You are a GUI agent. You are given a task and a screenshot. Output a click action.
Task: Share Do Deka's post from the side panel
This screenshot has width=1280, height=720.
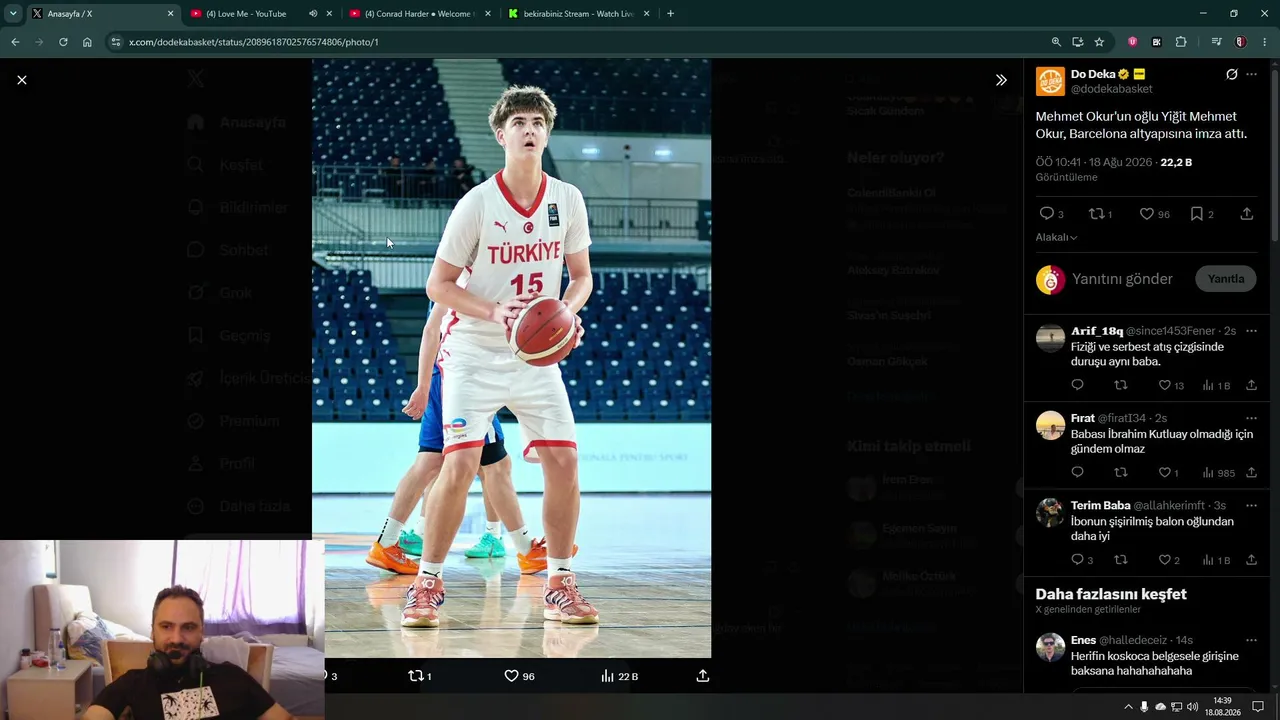click(x=1247, y=214)
